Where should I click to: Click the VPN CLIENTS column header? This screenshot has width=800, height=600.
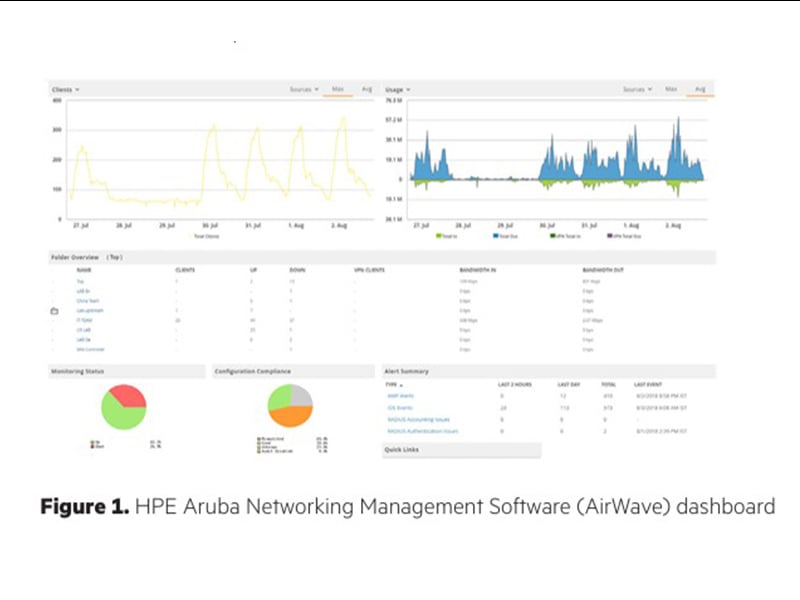pos(369,270)
